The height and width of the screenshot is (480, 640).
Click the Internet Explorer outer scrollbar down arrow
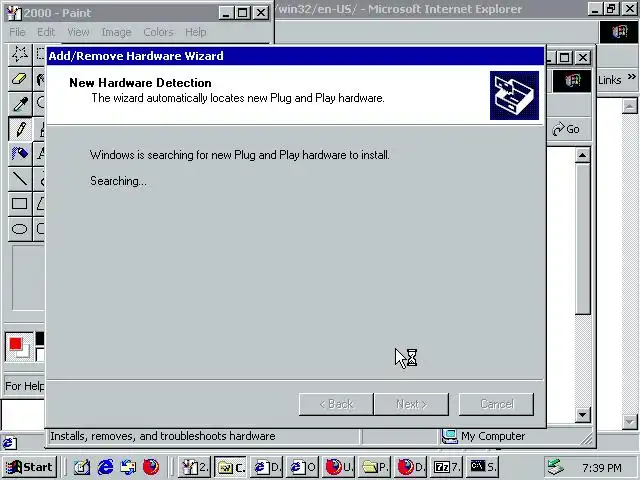(x=630, y=421)
